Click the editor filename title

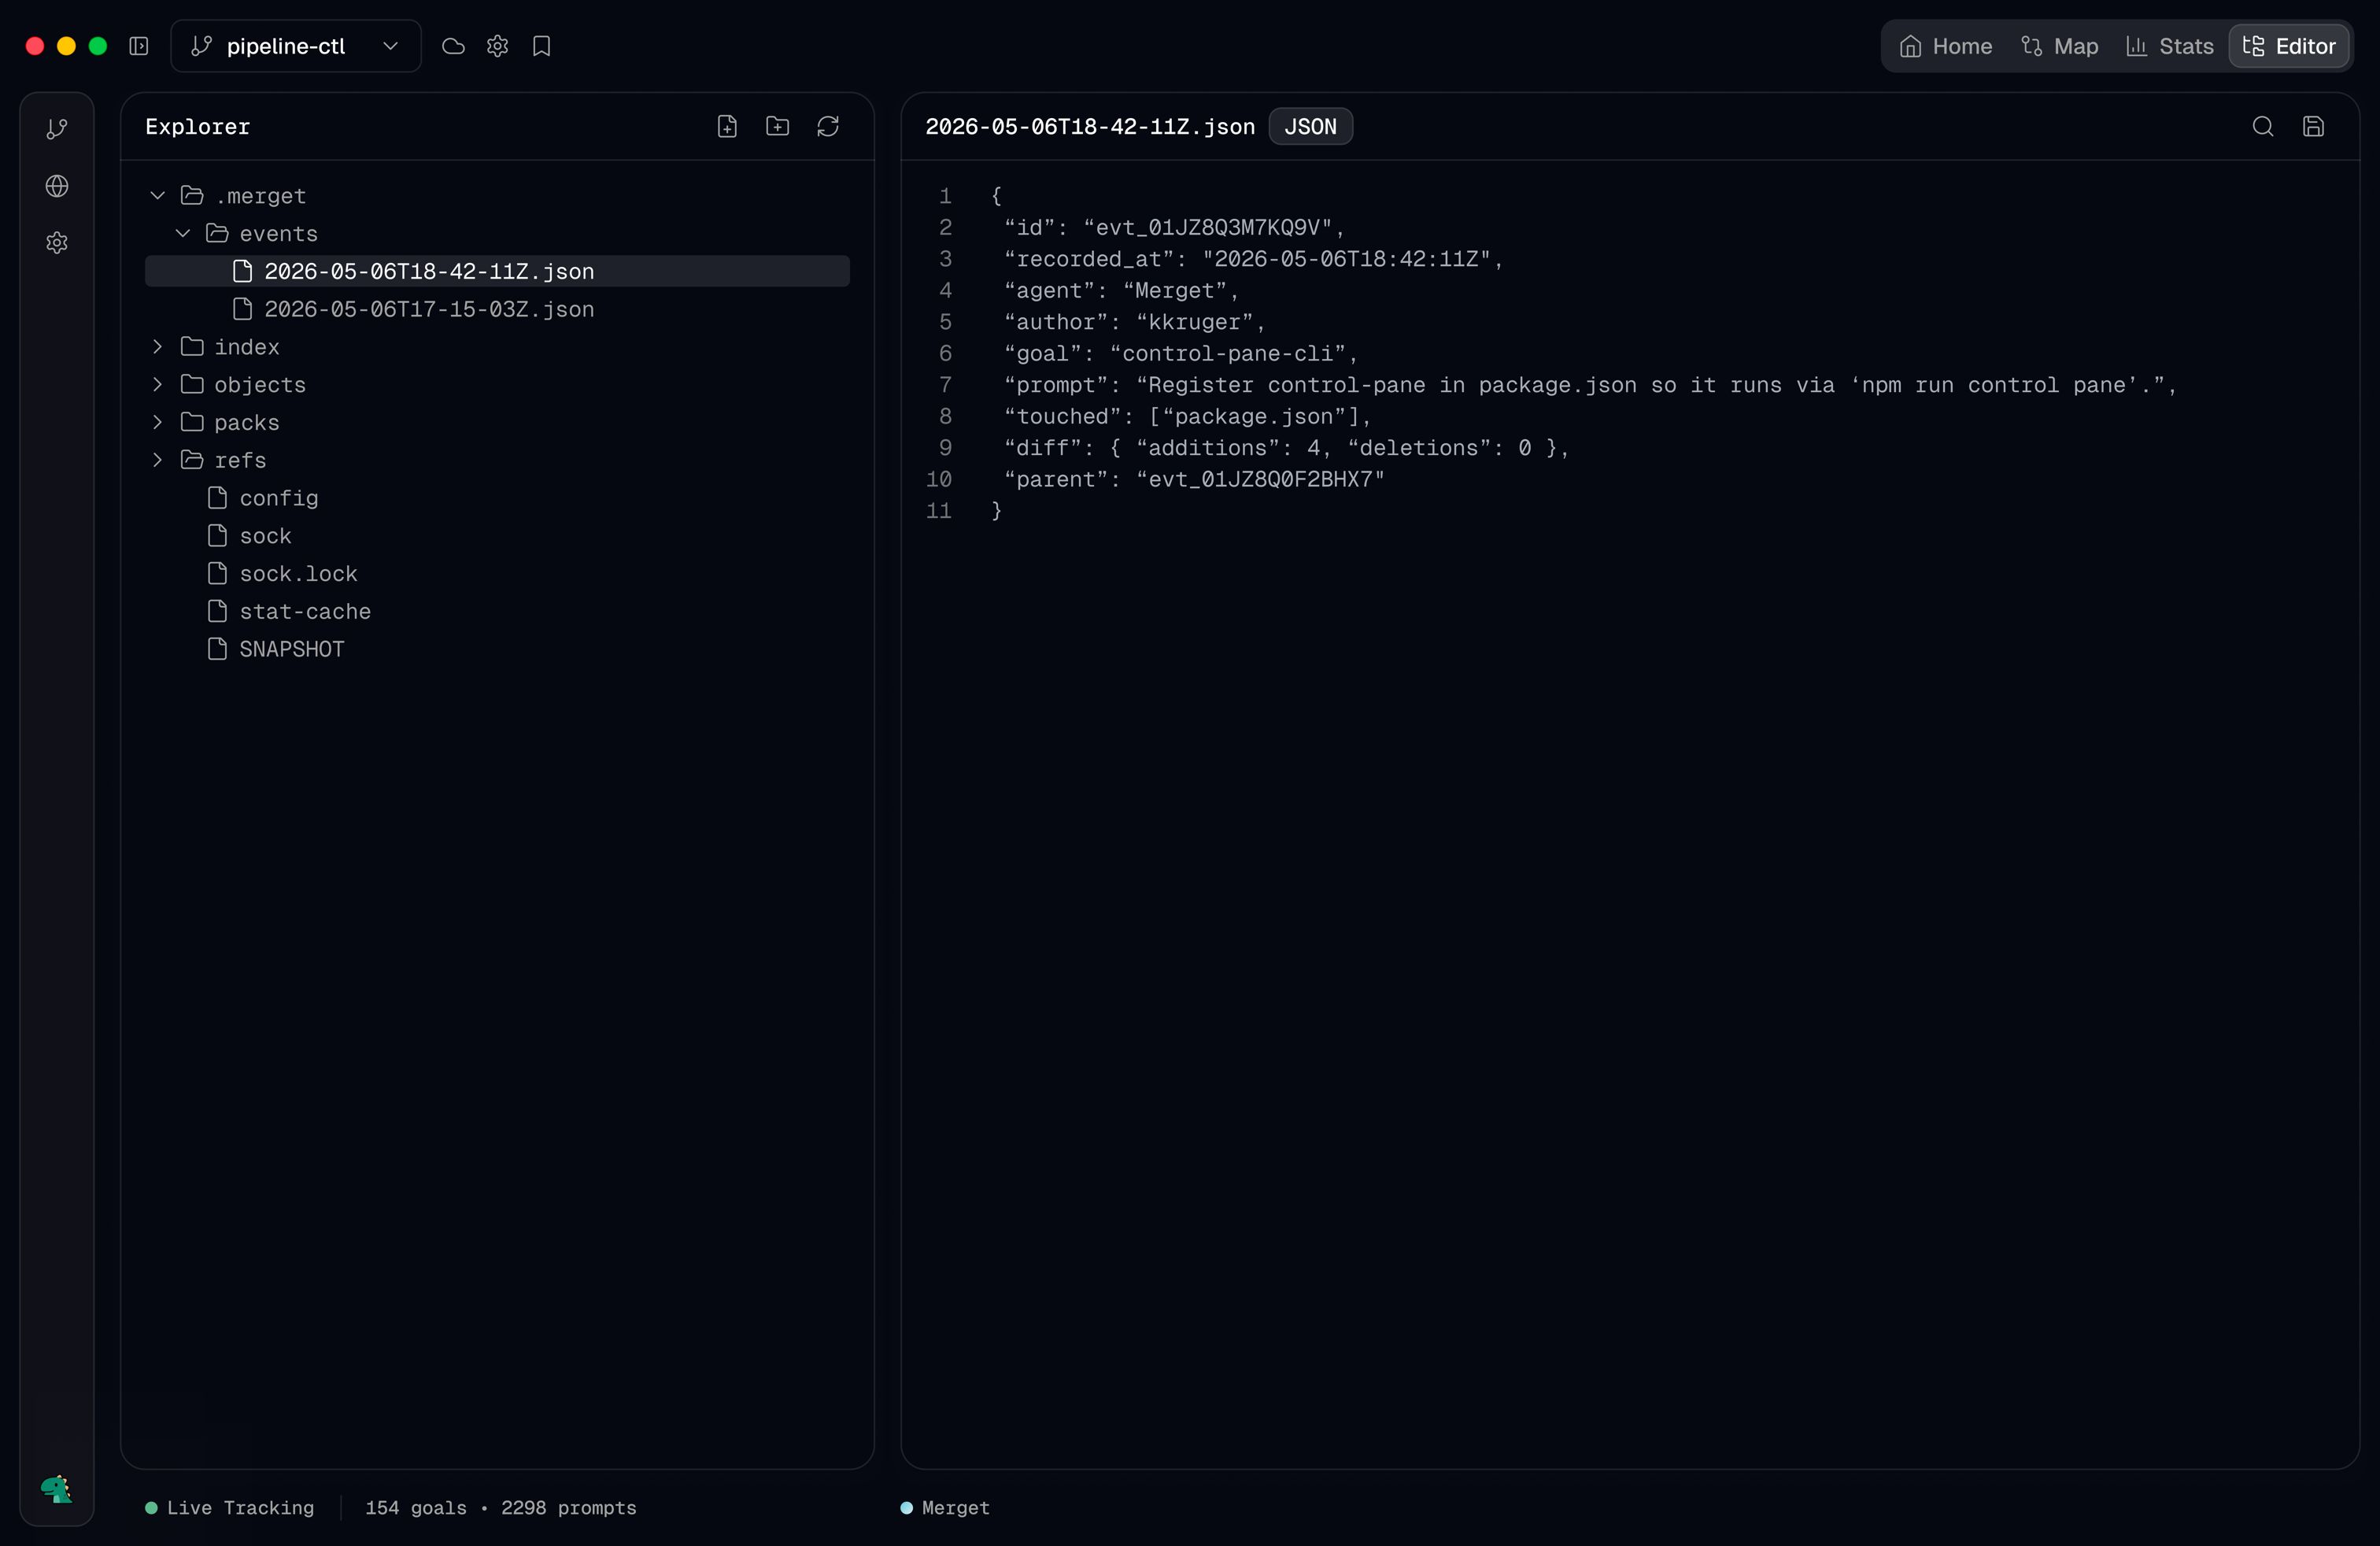click(x=1089, y=126)
